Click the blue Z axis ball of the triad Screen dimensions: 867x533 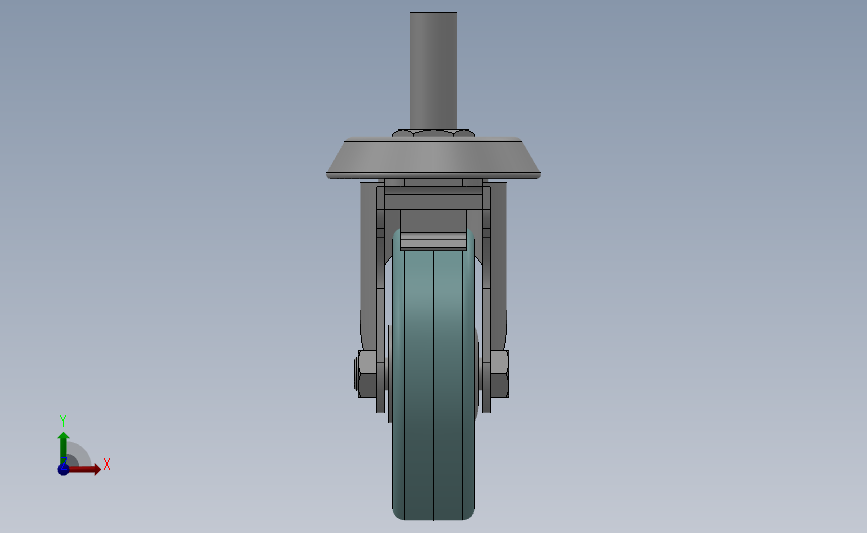pos(64,469)
